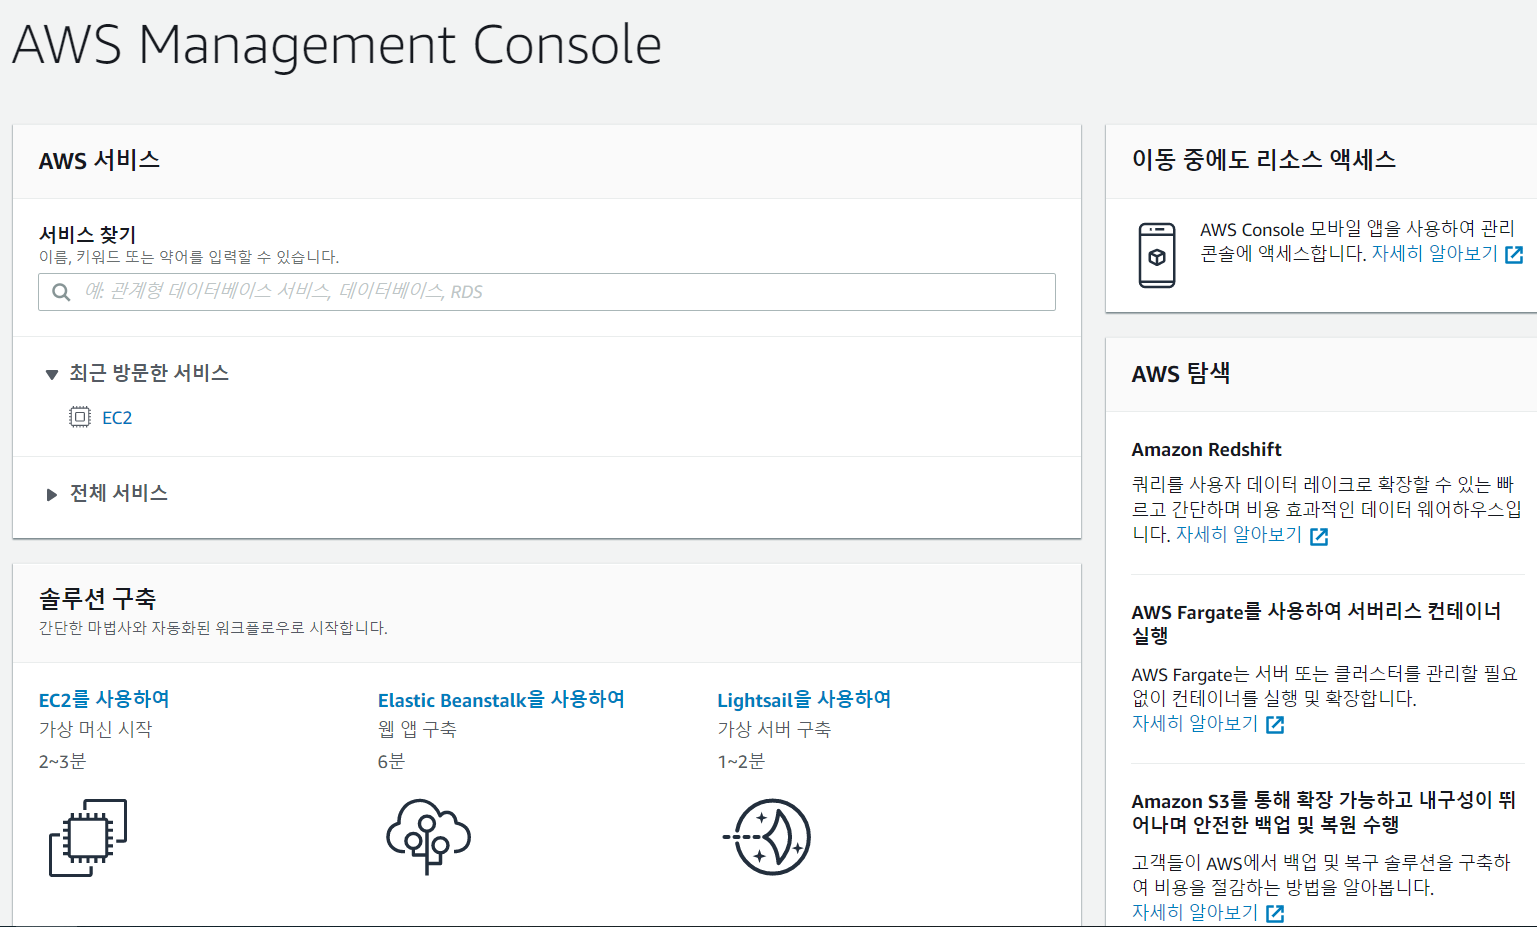The width and height of the screenshot is (1537, 927).
Task: Click the AWS Fargate 서버리스 컨테이너 heading
Action: 1316,623
